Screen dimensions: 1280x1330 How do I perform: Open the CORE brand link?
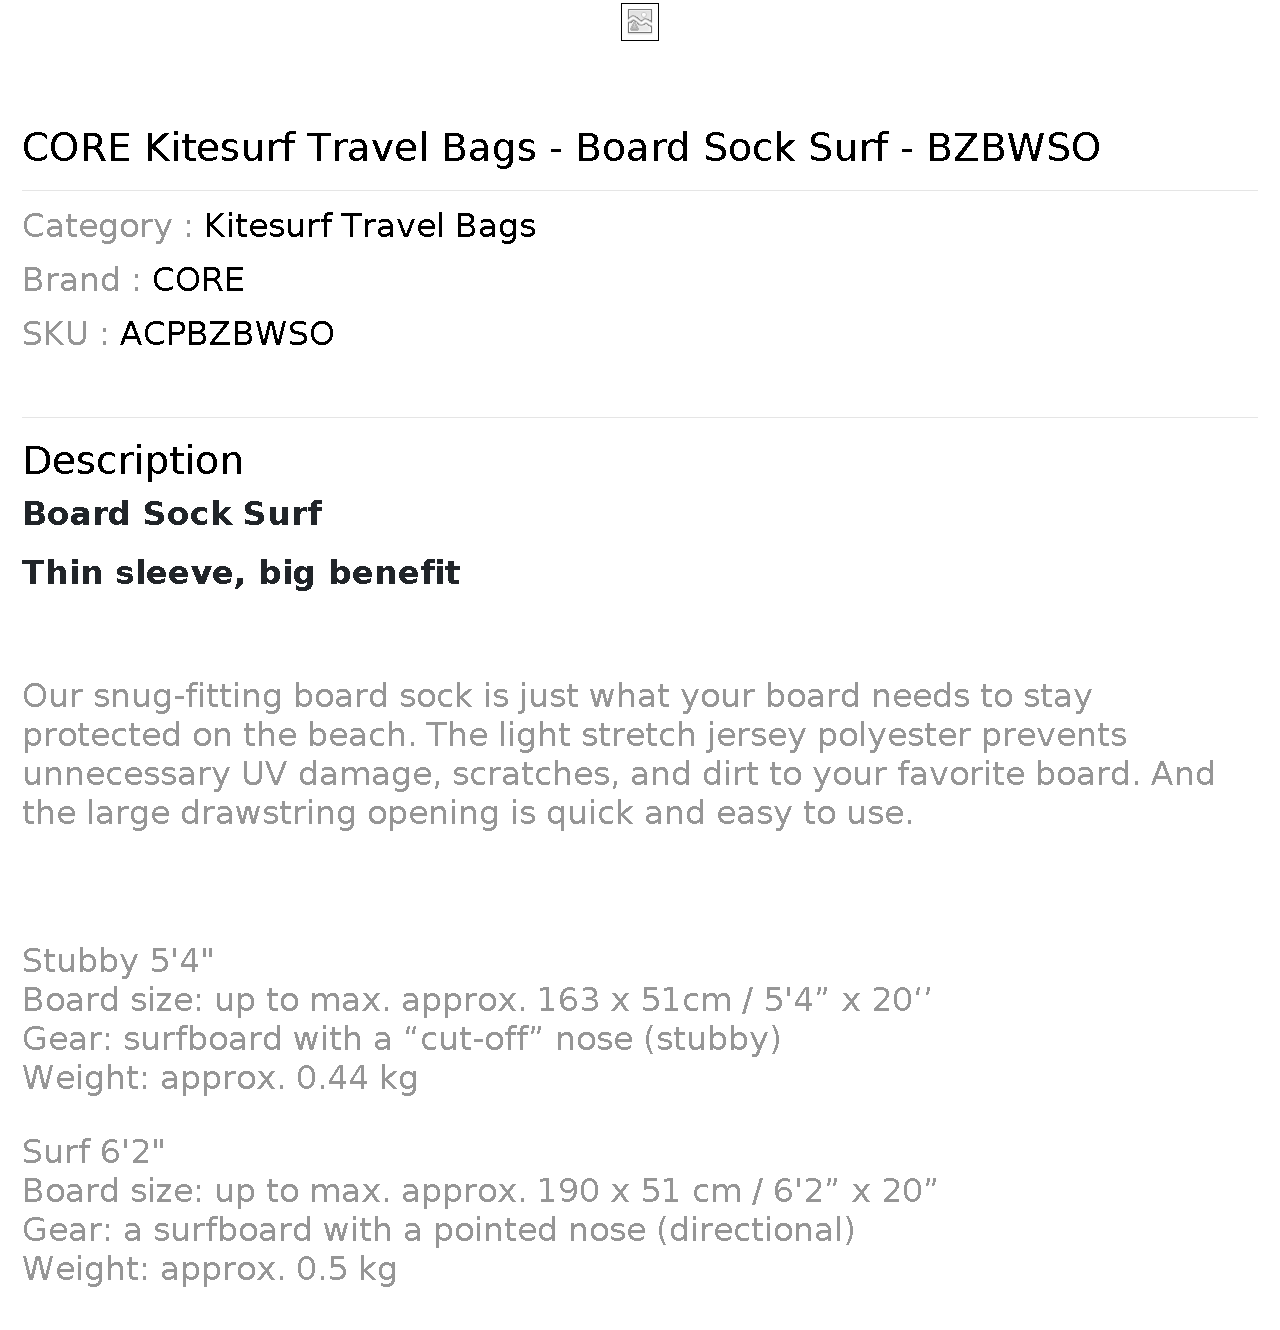(x=198, y=280)
